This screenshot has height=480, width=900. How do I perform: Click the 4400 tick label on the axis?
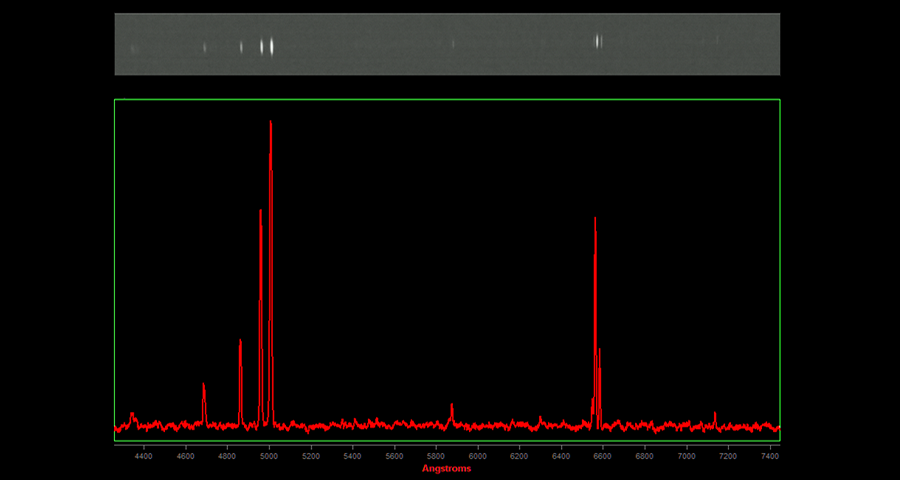pos(143,456)
